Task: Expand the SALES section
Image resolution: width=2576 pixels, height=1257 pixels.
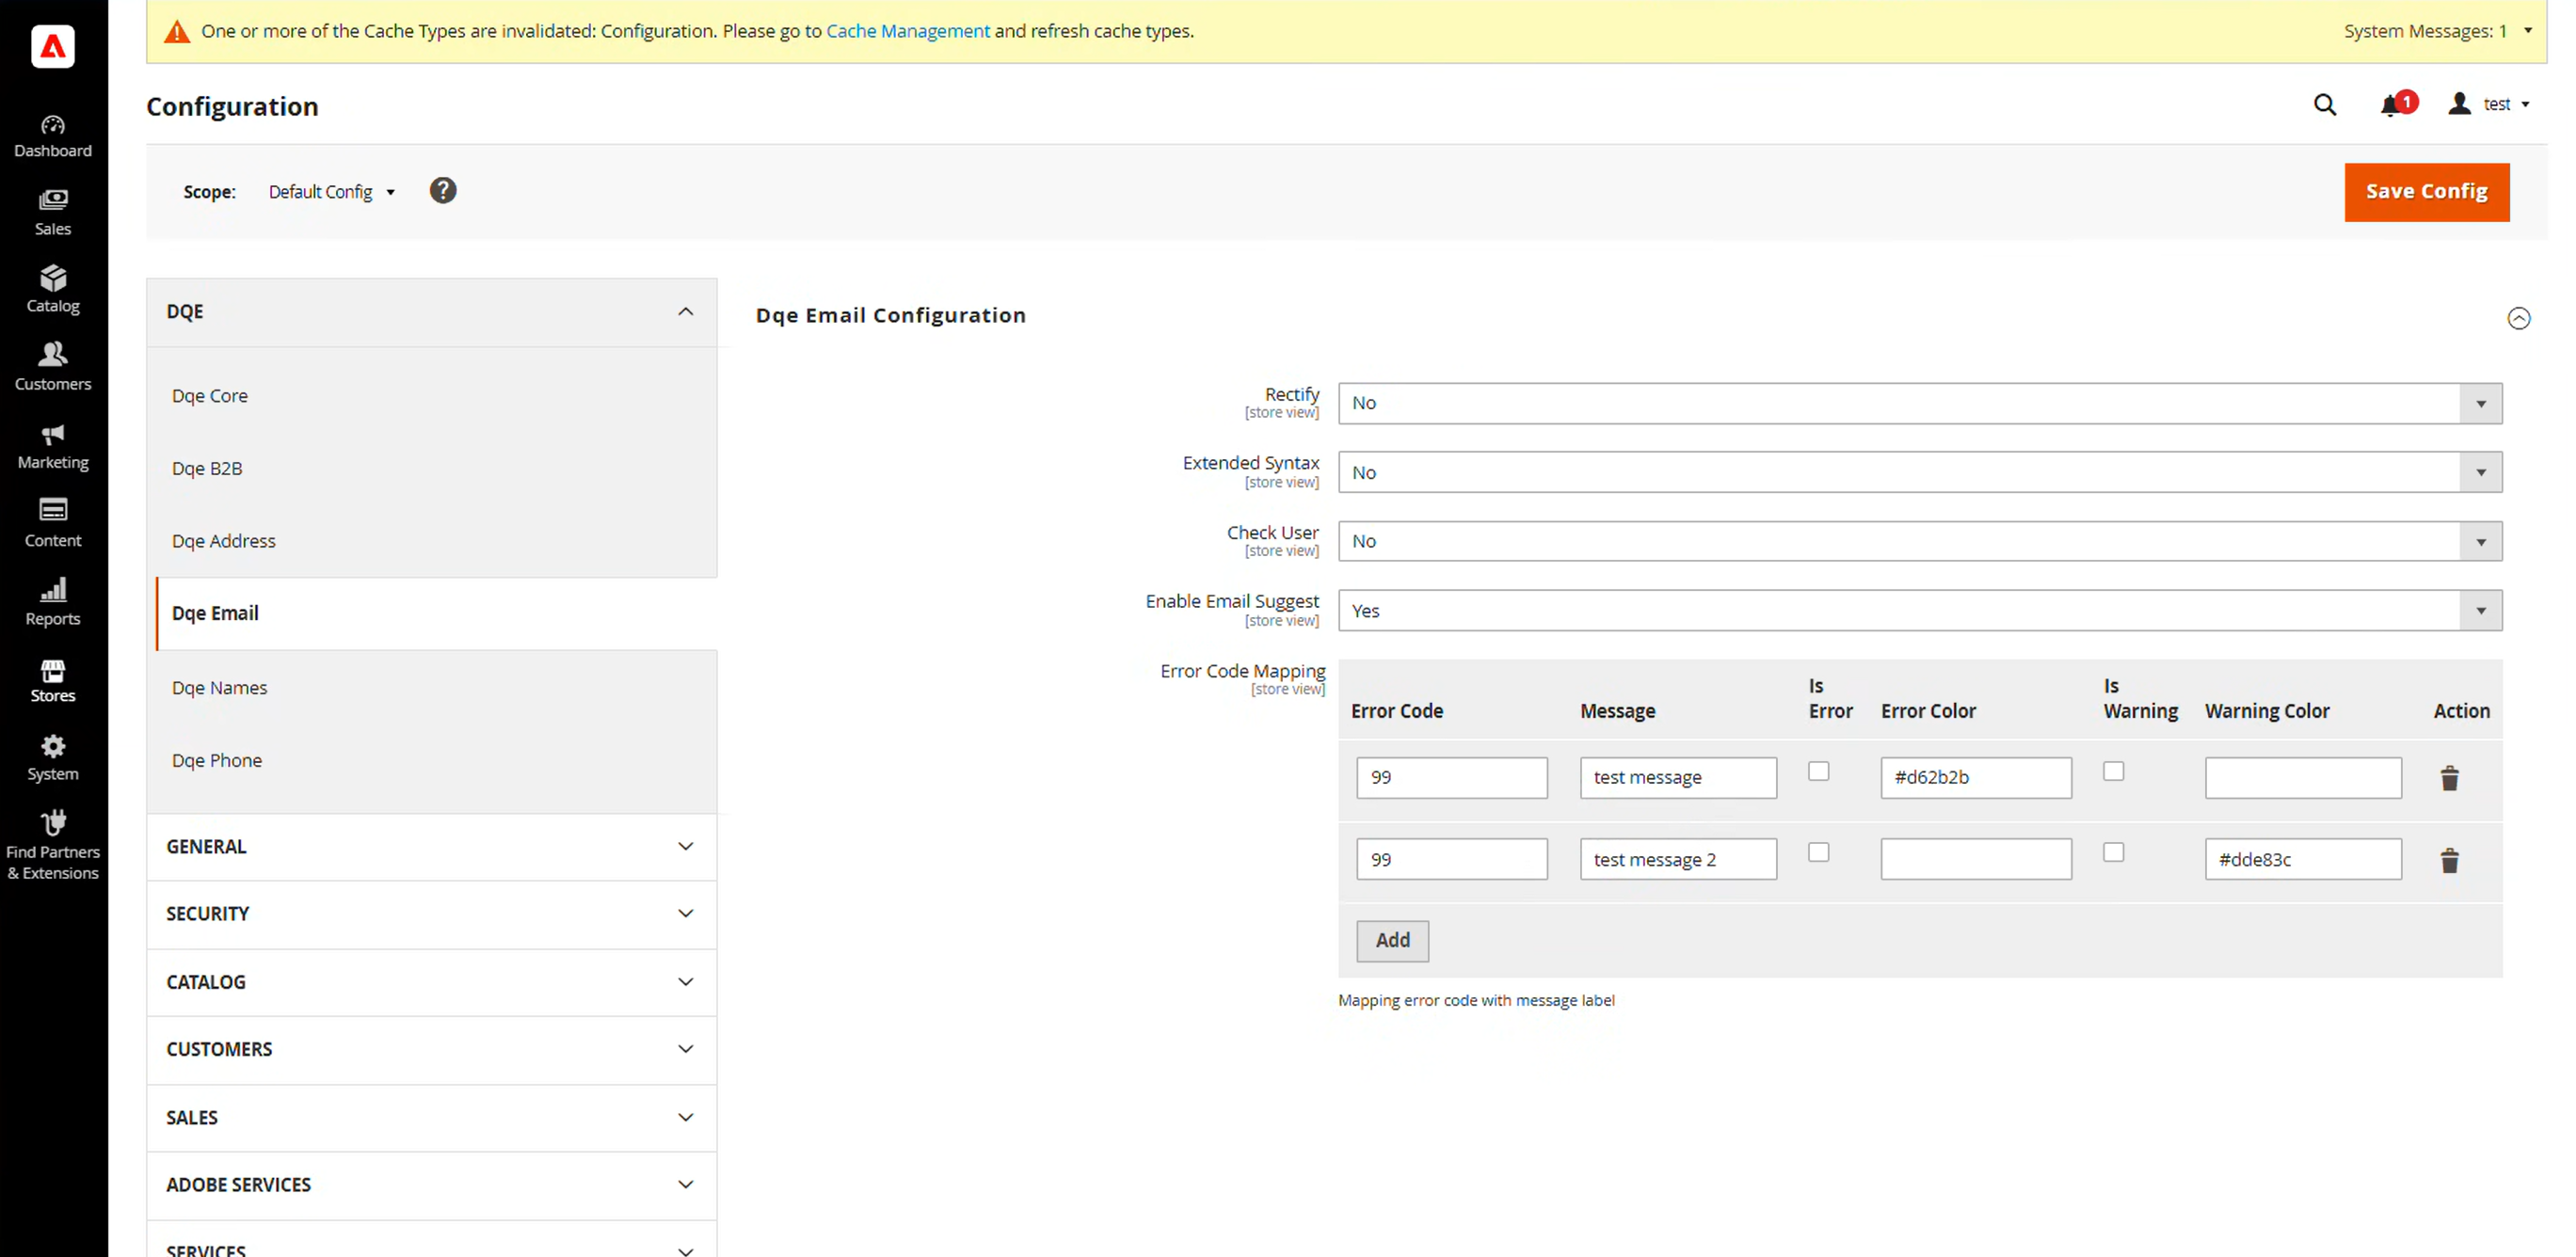Action: (431, 1118)
